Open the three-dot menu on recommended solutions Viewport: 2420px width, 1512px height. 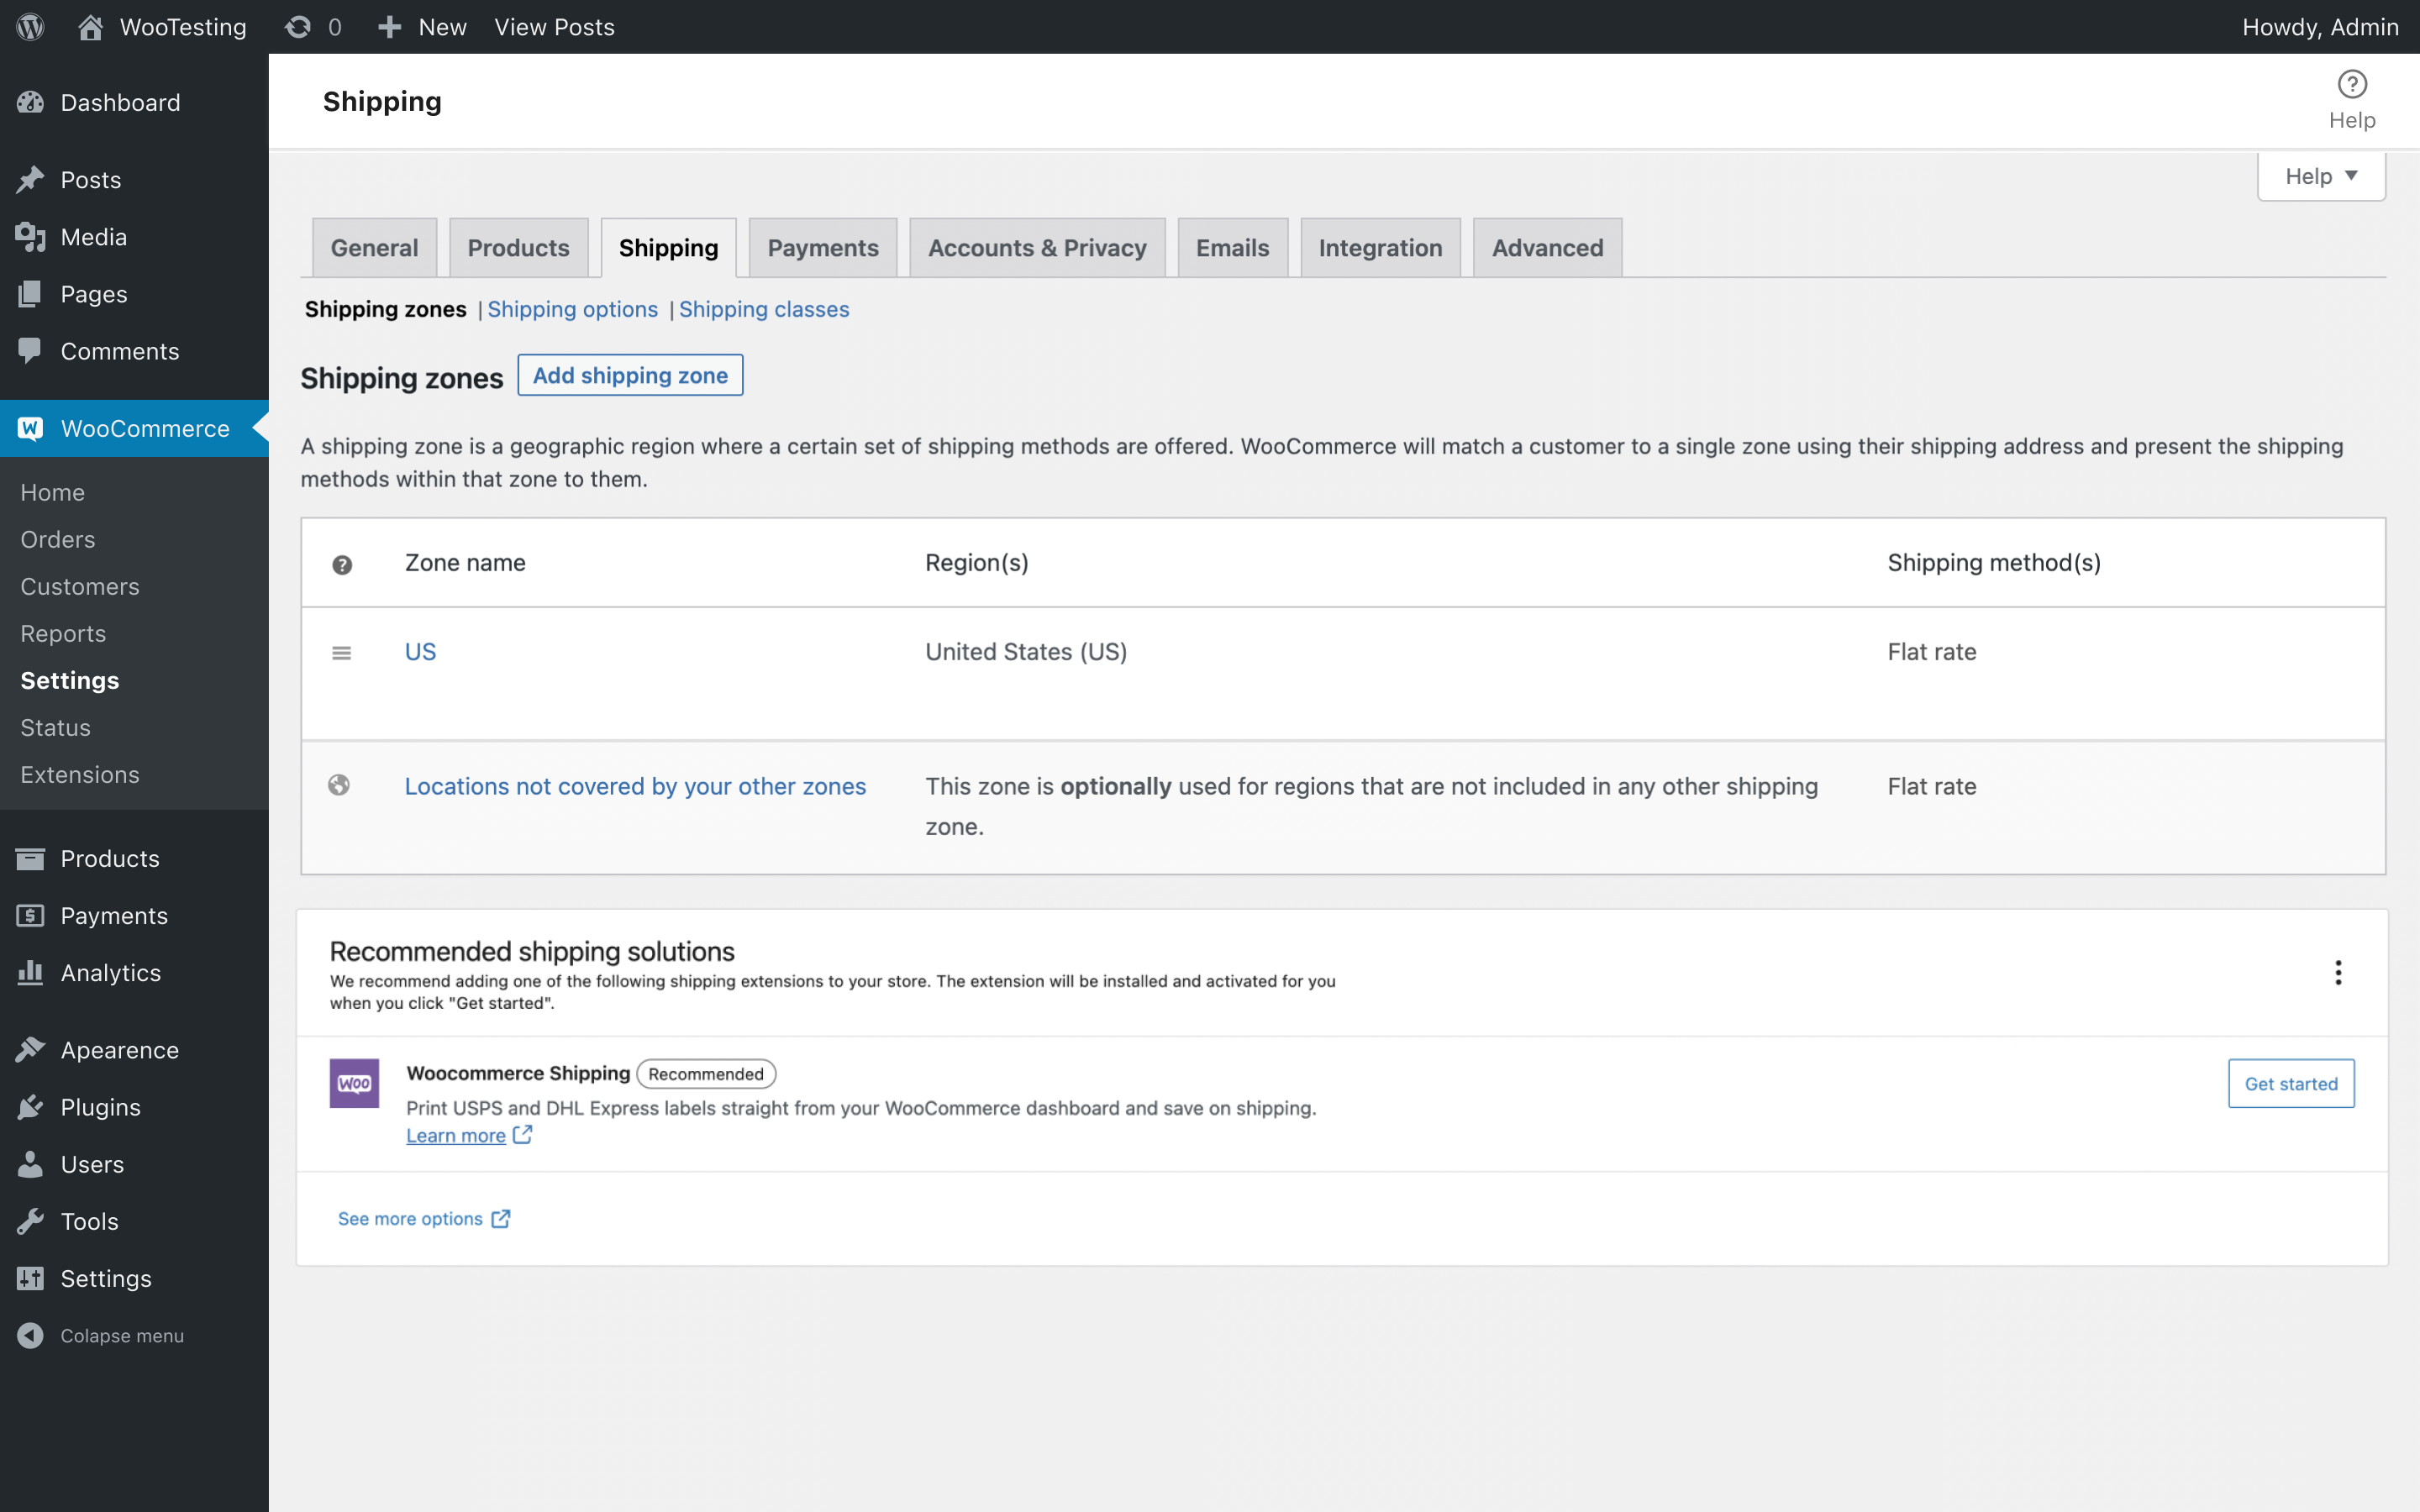click(2338, 971)
